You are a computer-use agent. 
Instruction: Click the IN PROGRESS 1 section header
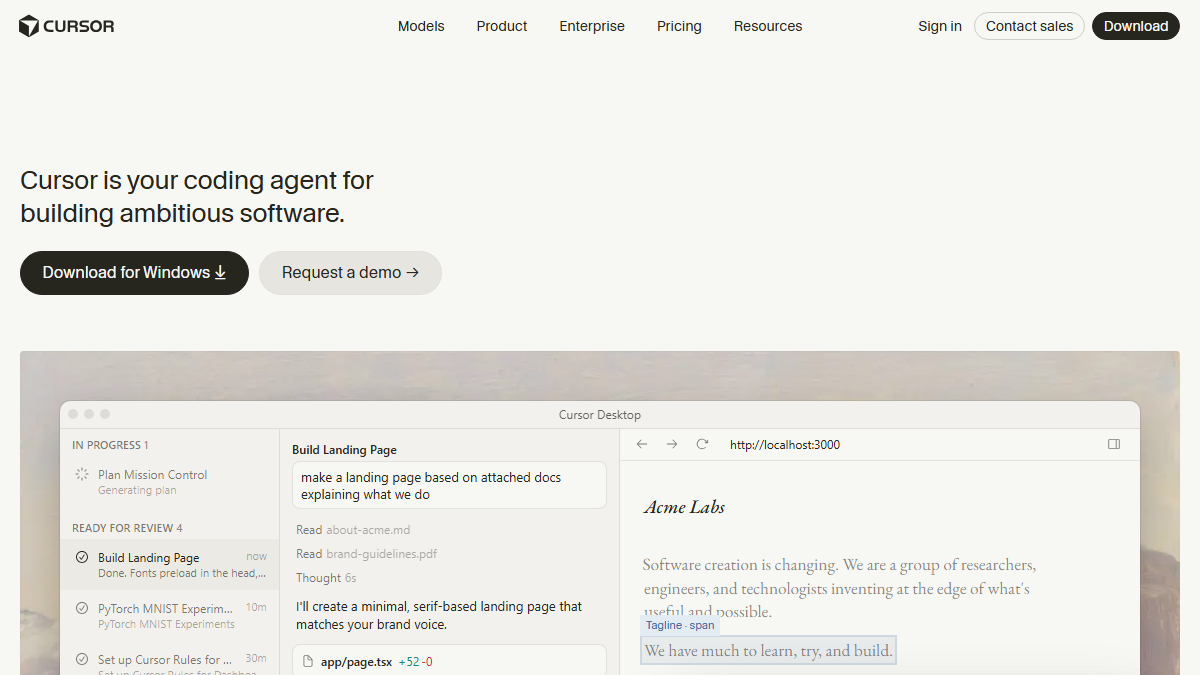pyautogui.click(x=110, y=445)
